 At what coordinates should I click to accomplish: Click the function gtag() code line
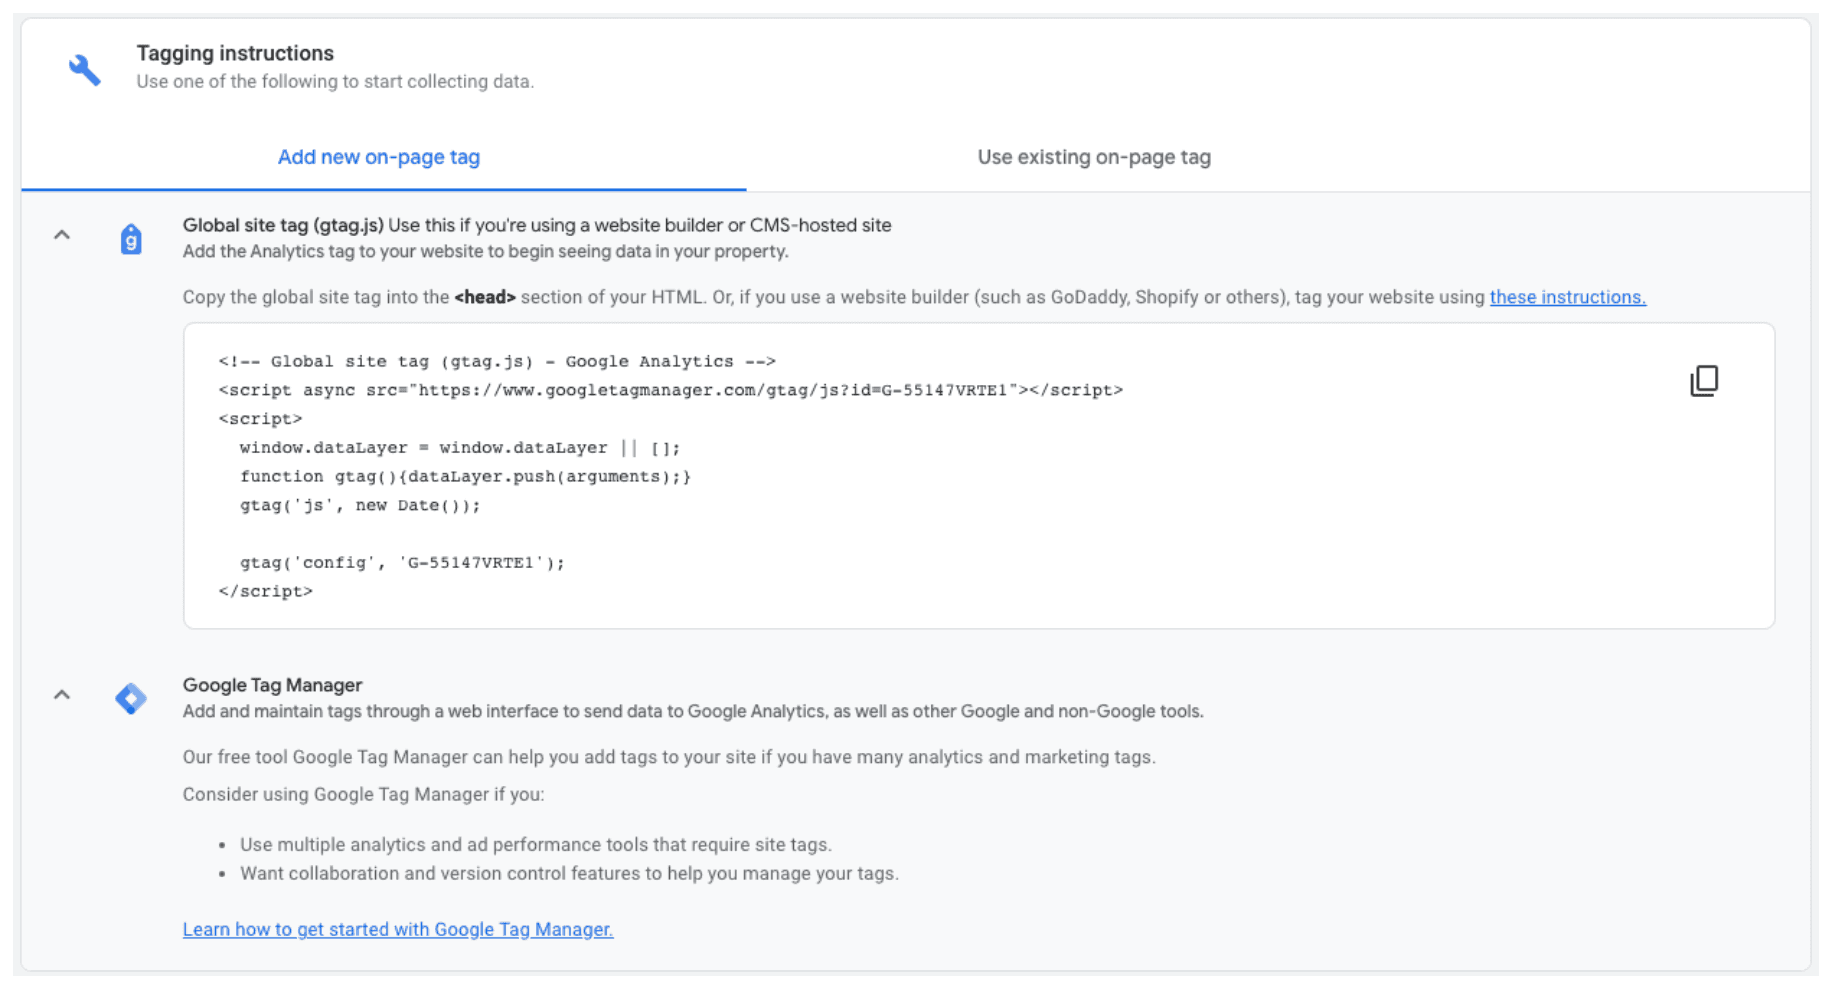465,477
